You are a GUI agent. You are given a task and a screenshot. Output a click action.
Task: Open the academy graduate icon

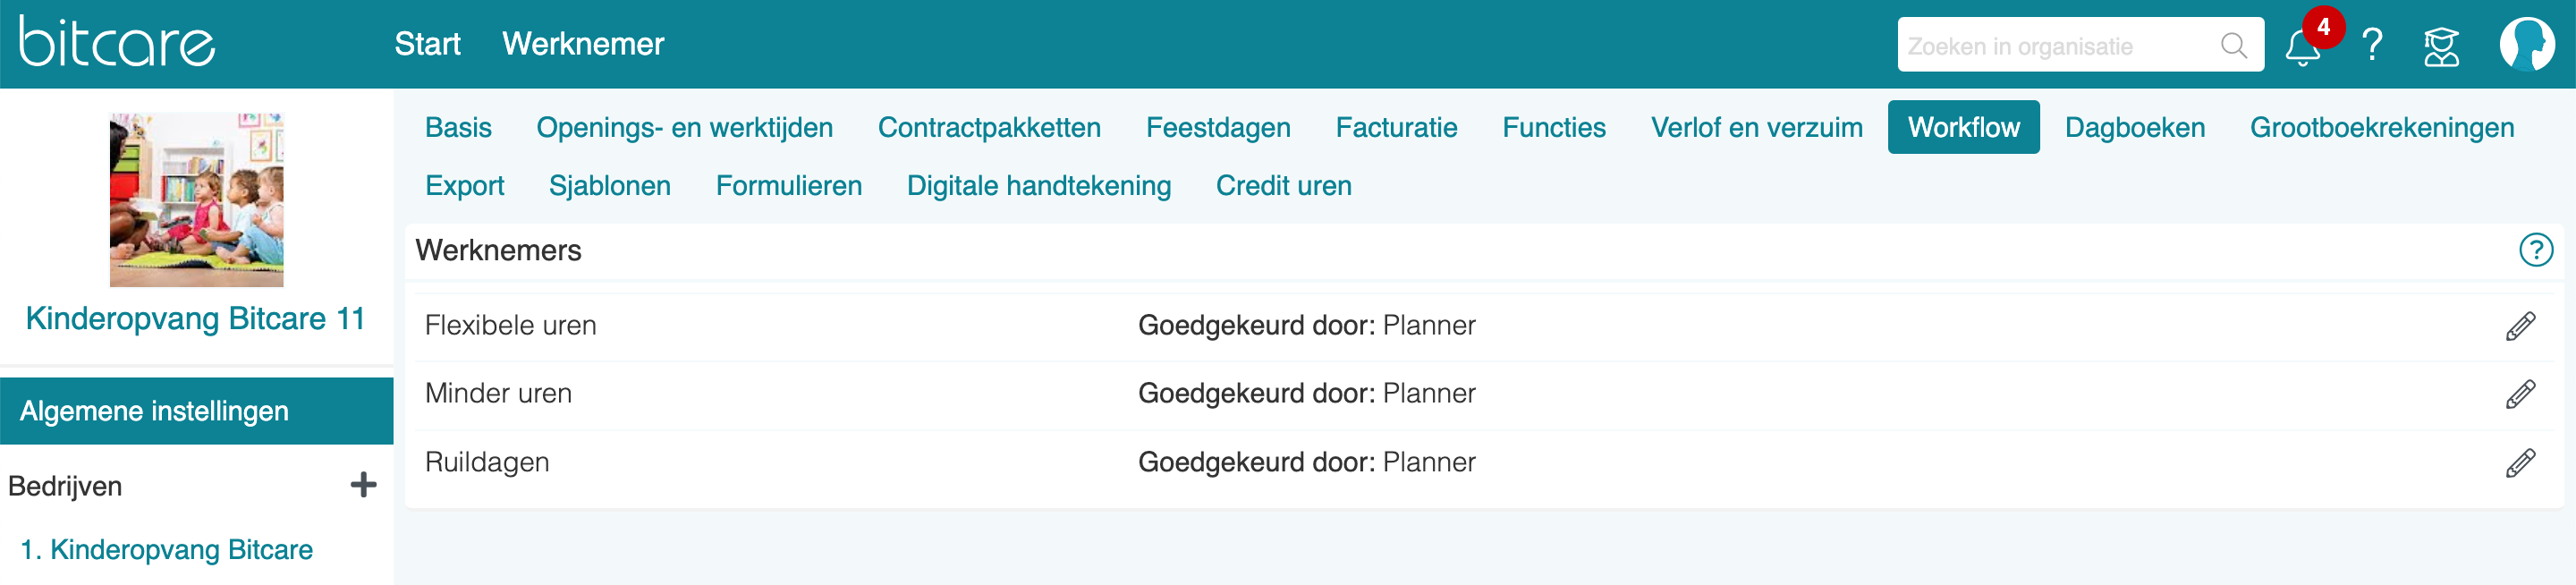pyautogui.click(x=2441, y=46)
